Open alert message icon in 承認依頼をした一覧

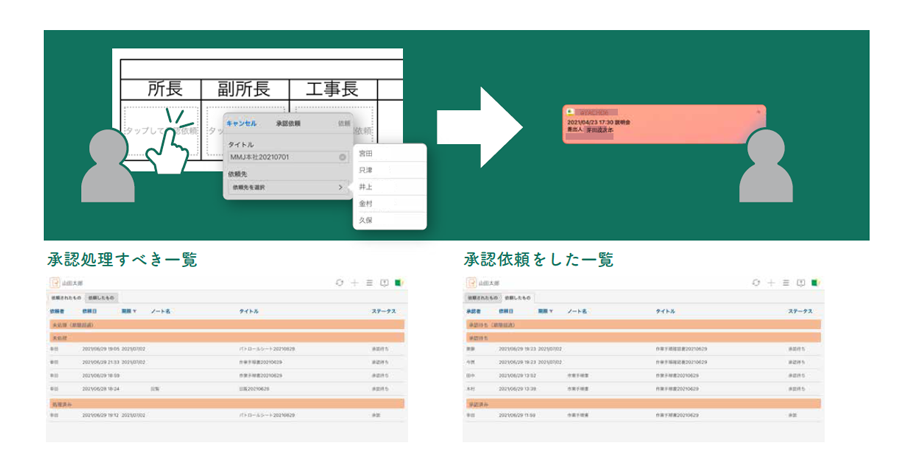pyautogui.click(x=801, y=283)
